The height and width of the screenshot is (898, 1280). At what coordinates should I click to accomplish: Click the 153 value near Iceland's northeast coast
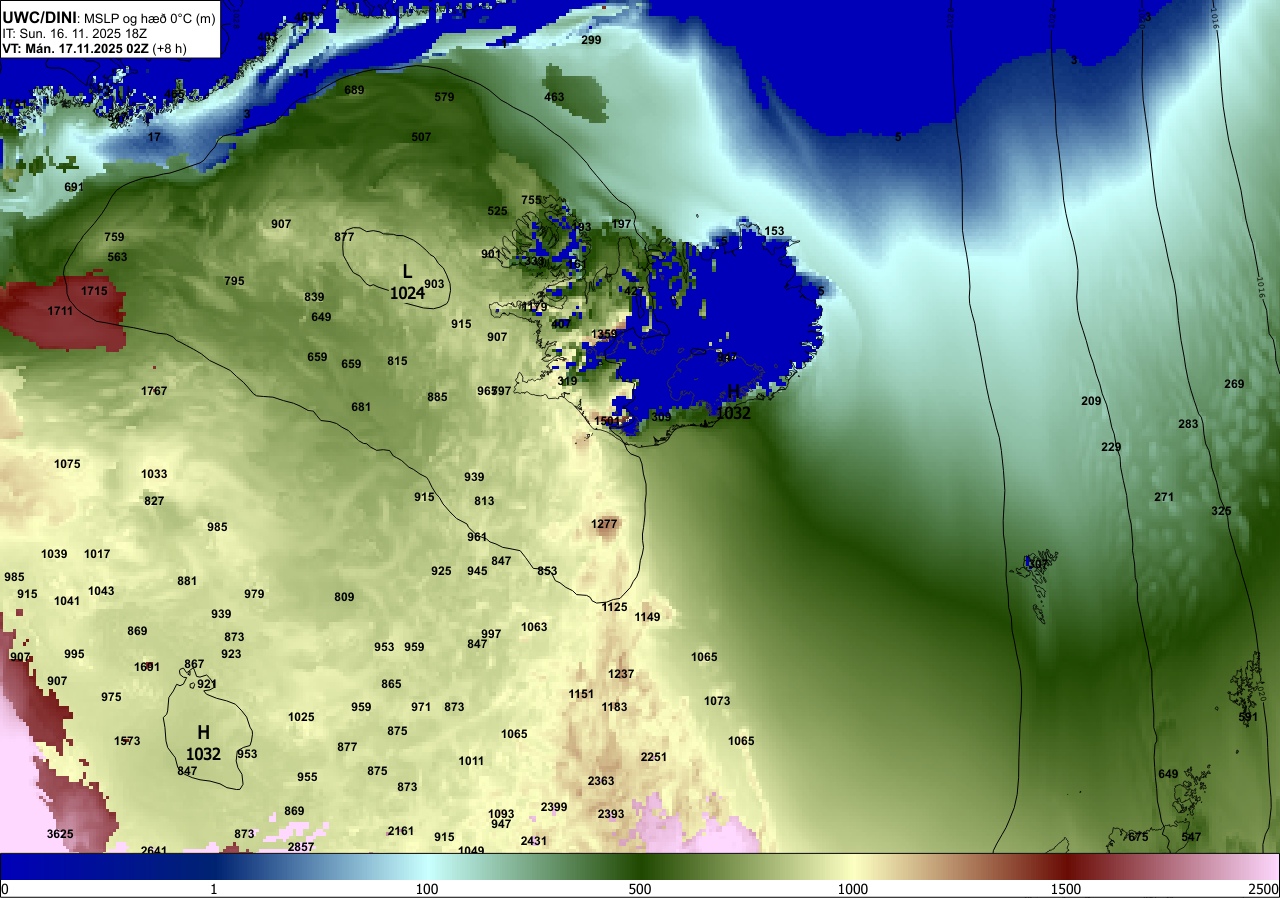coord(774,231)
